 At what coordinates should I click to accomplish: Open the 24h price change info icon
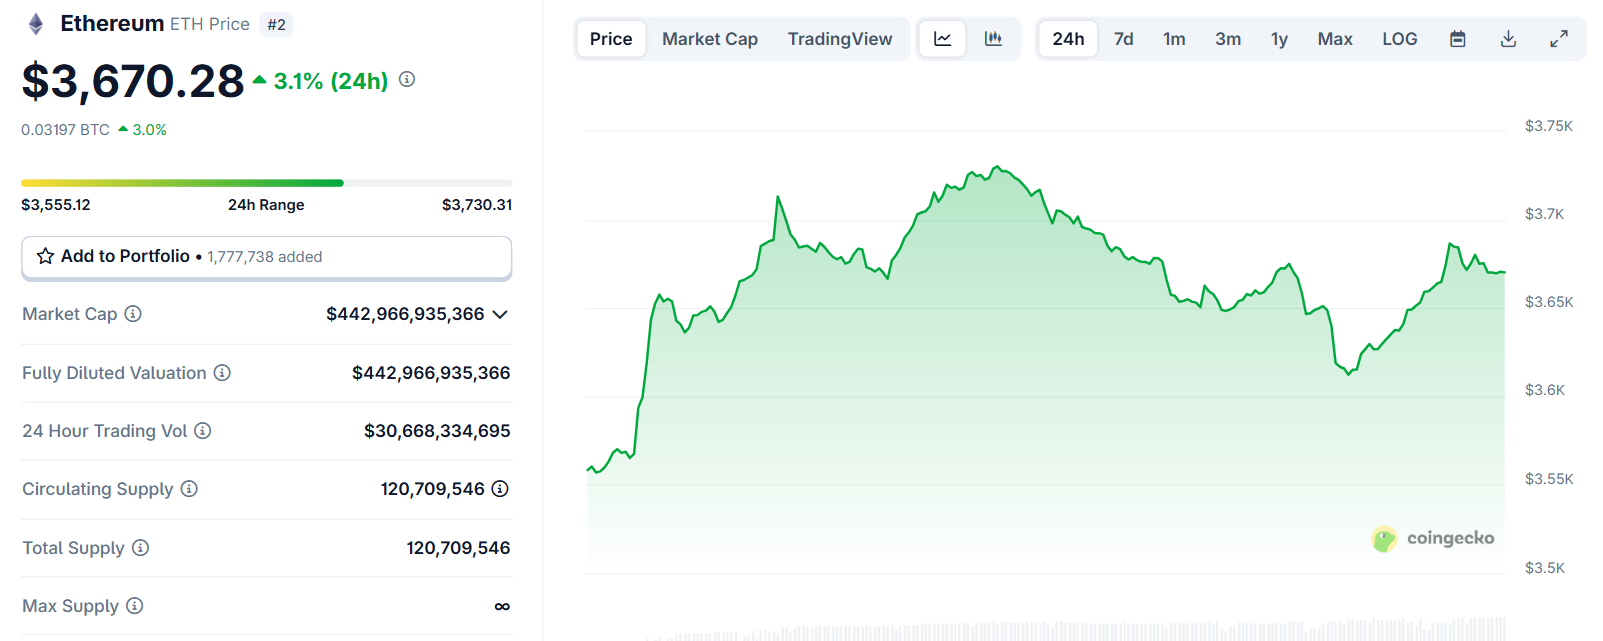pyautogui.click(x=407, y=79)
